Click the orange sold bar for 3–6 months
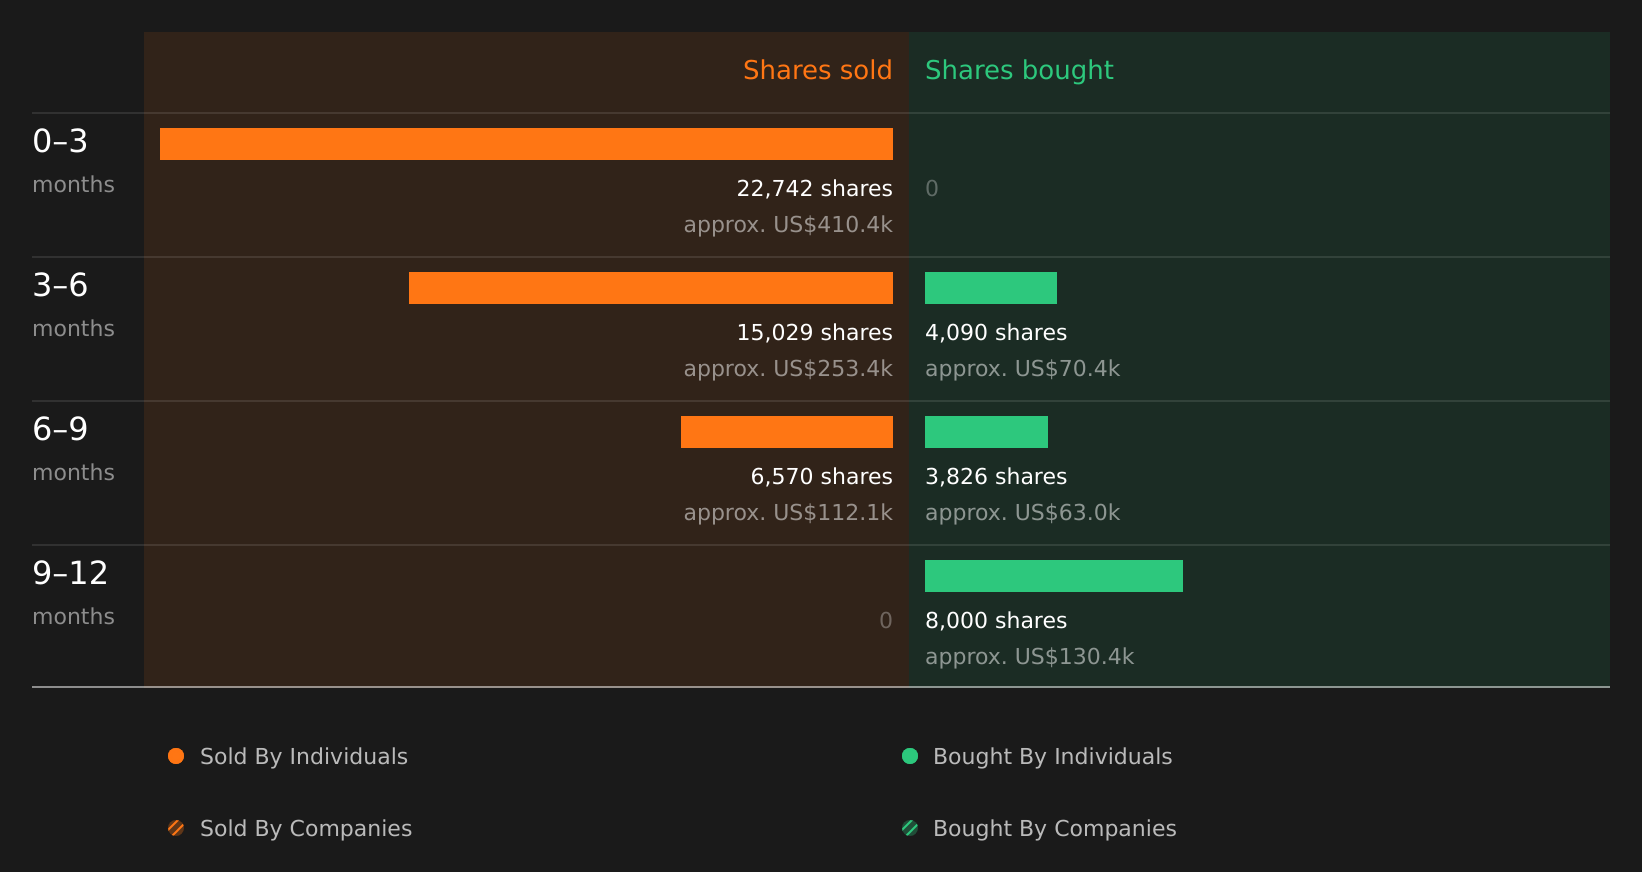Screen dimensions: 1642x872 click(x=651, y=288)
